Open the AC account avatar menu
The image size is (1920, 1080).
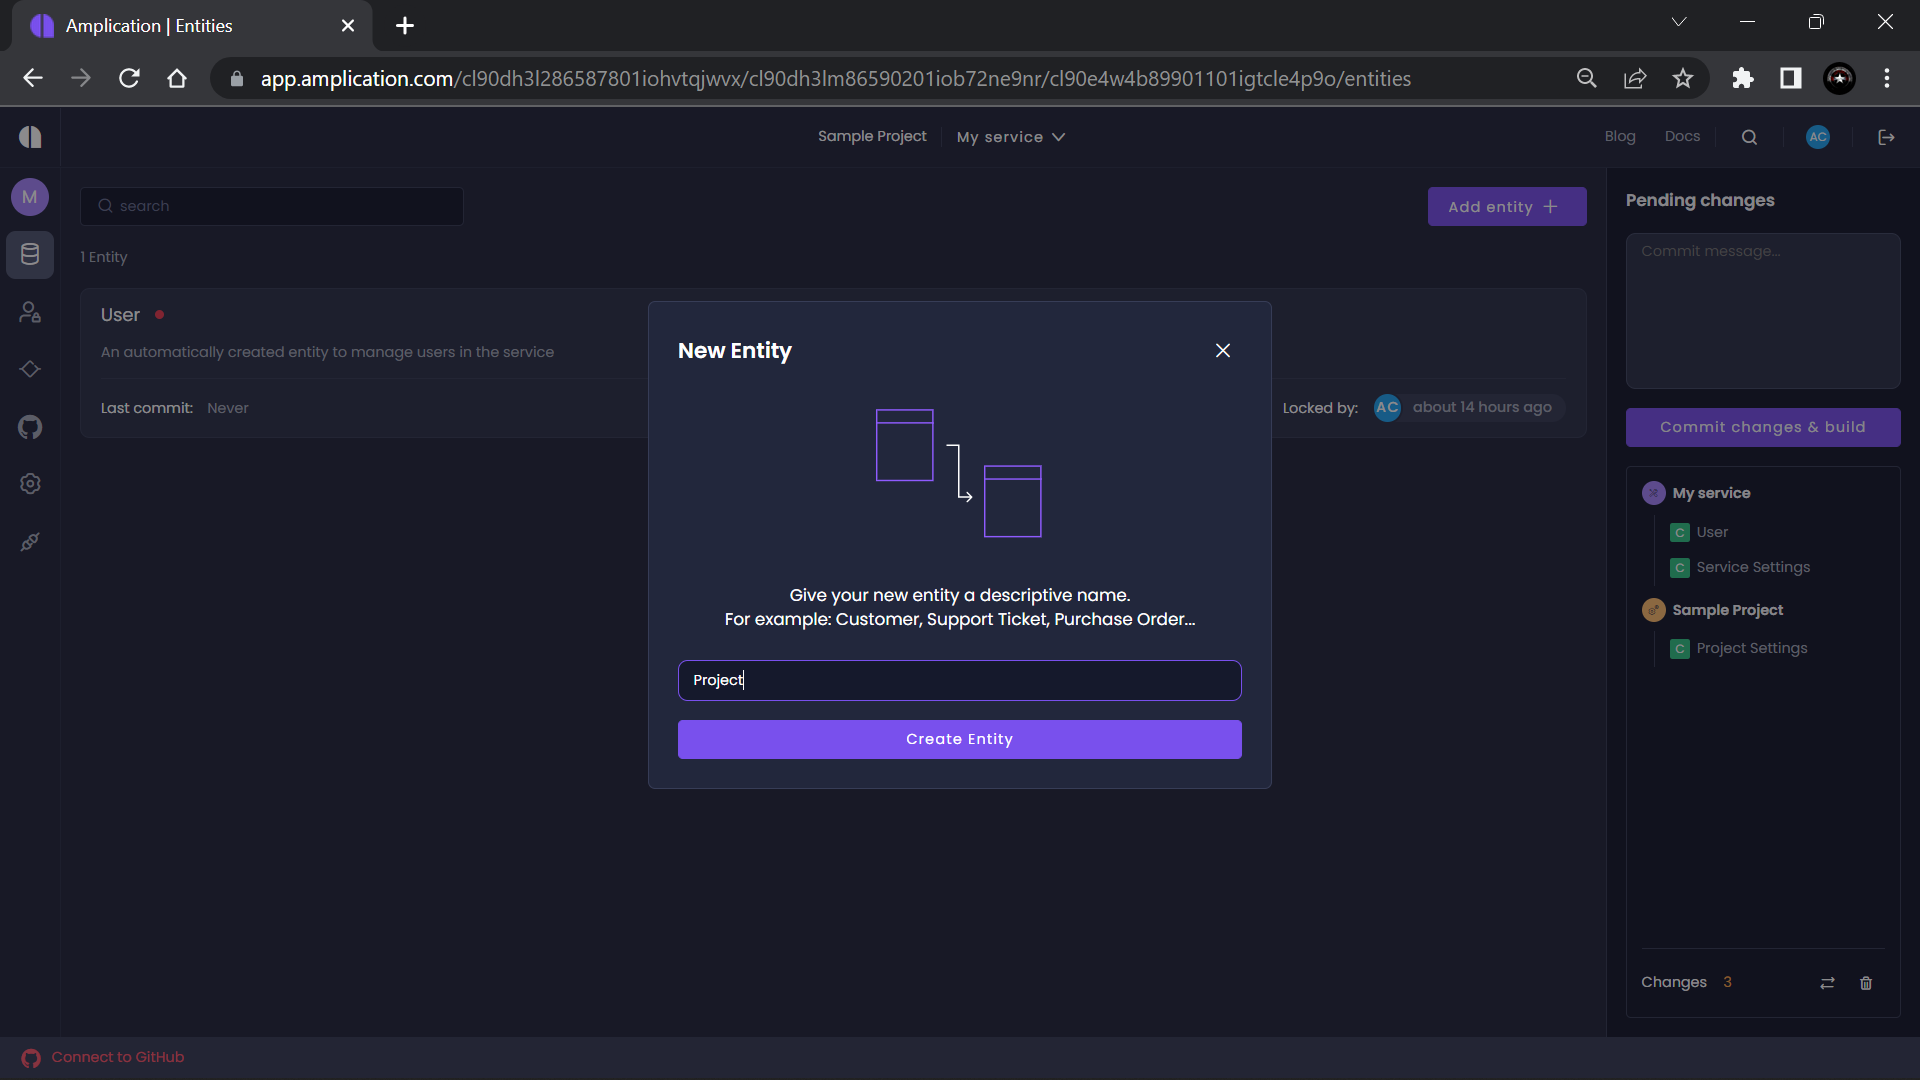click(1817, 136)
